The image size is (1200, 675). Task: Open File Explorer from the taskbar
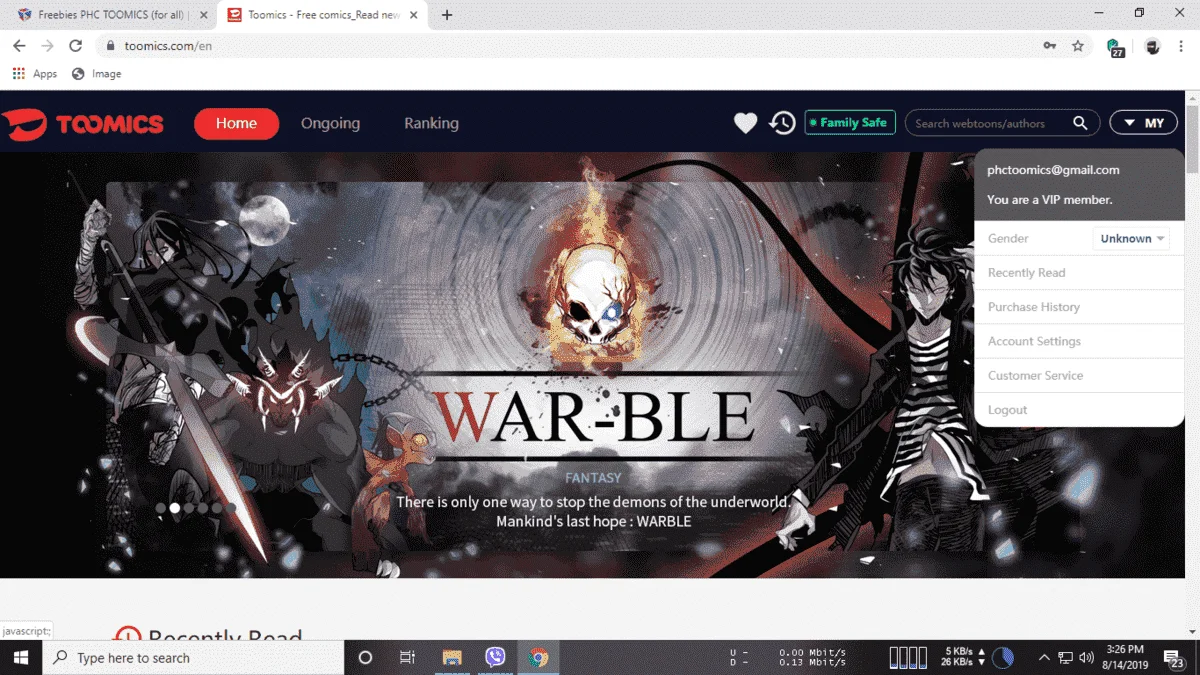pos(452,657)
